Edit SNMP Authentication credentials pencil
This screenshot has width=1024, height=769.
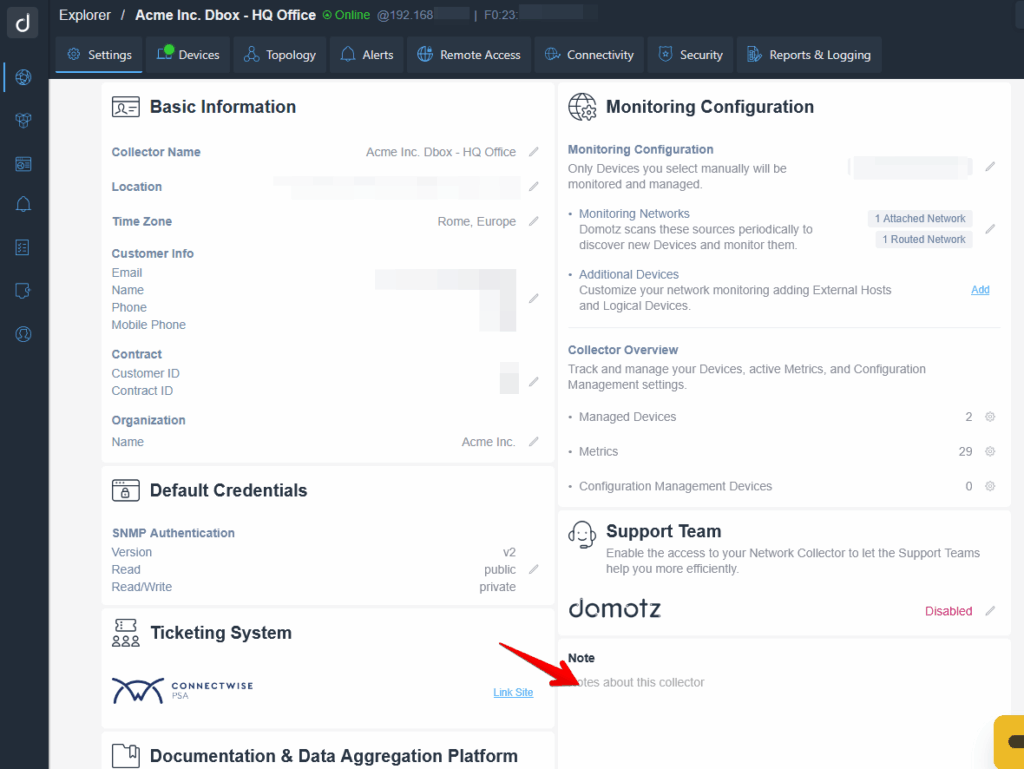534,570
